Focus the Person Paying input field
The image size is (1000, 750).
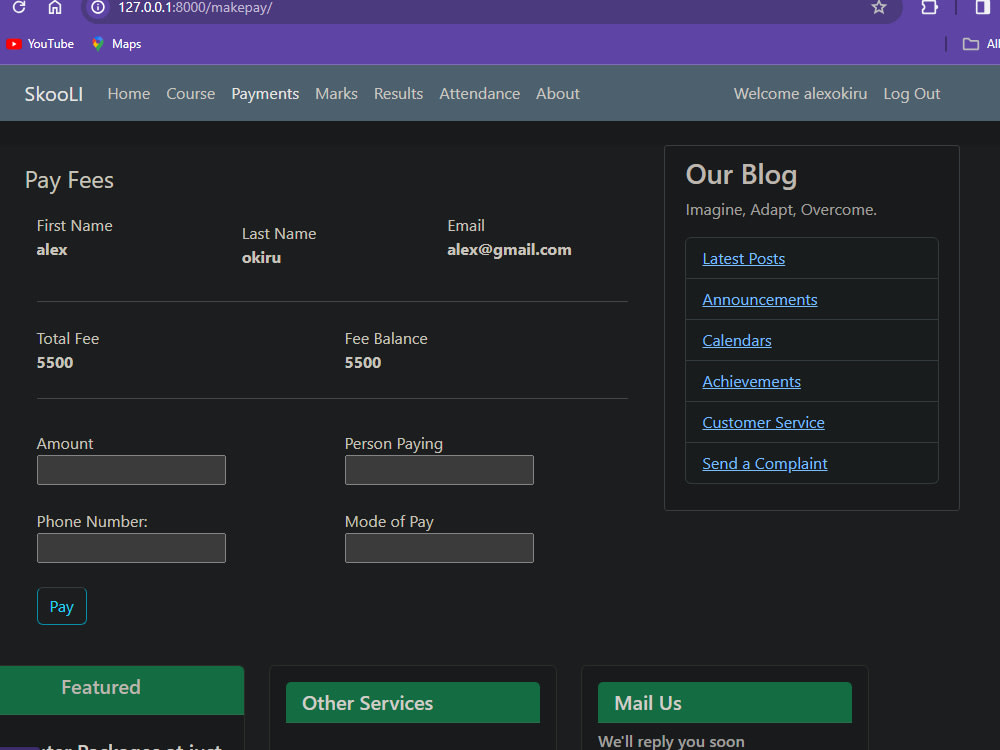coord(439,470)
